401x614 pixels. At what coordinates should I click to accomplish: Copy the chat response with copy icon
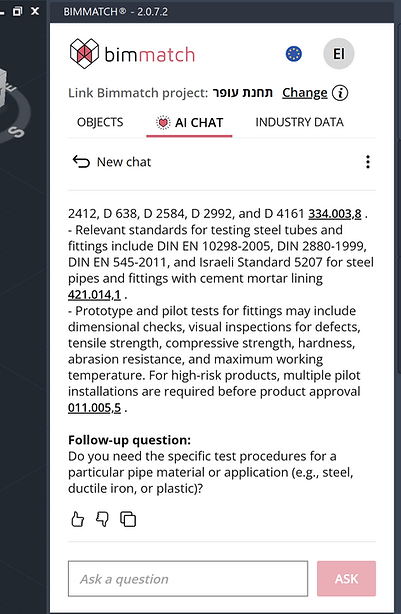click(128, 519)
